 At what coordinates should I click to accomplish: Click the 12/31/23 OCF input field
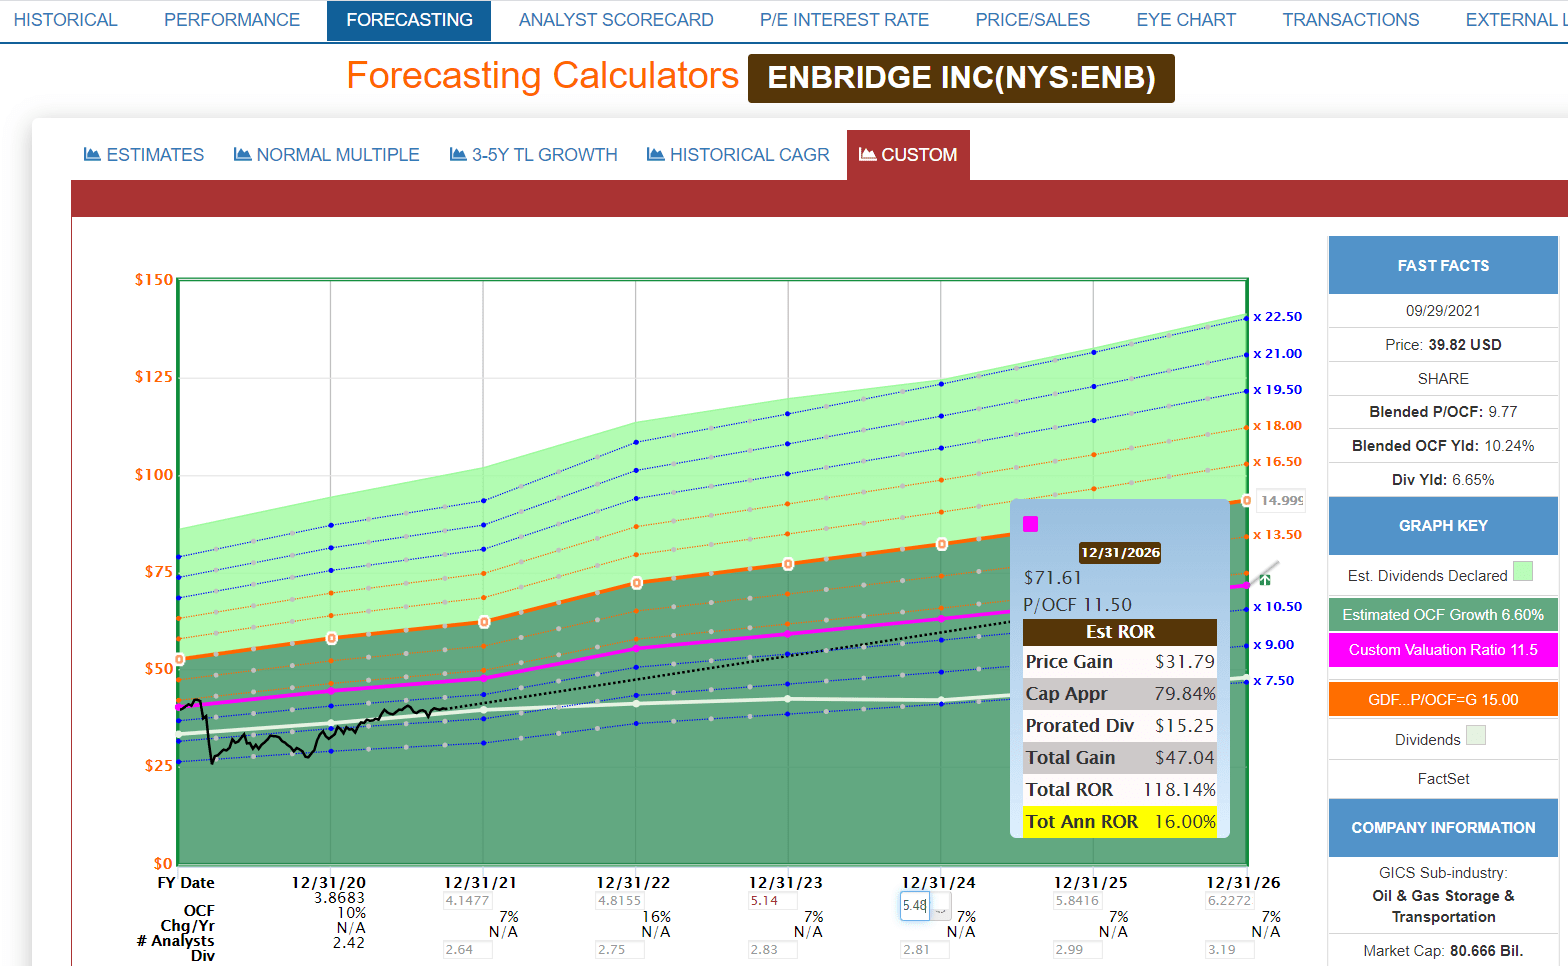pos(772,901)
